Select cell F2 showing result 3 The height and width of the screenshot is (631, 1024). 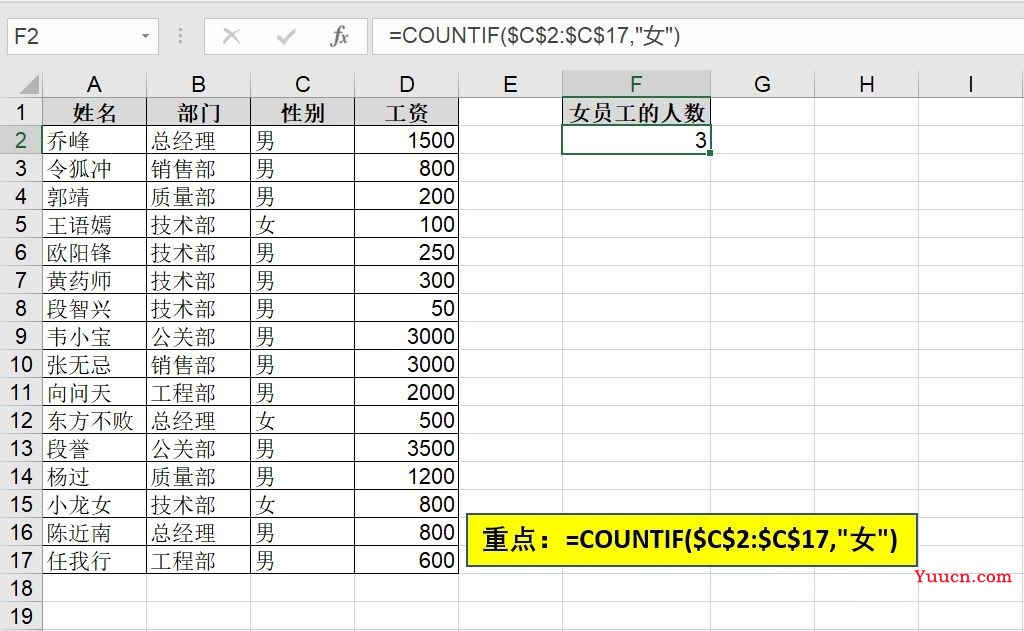click(x=636, y=140)
